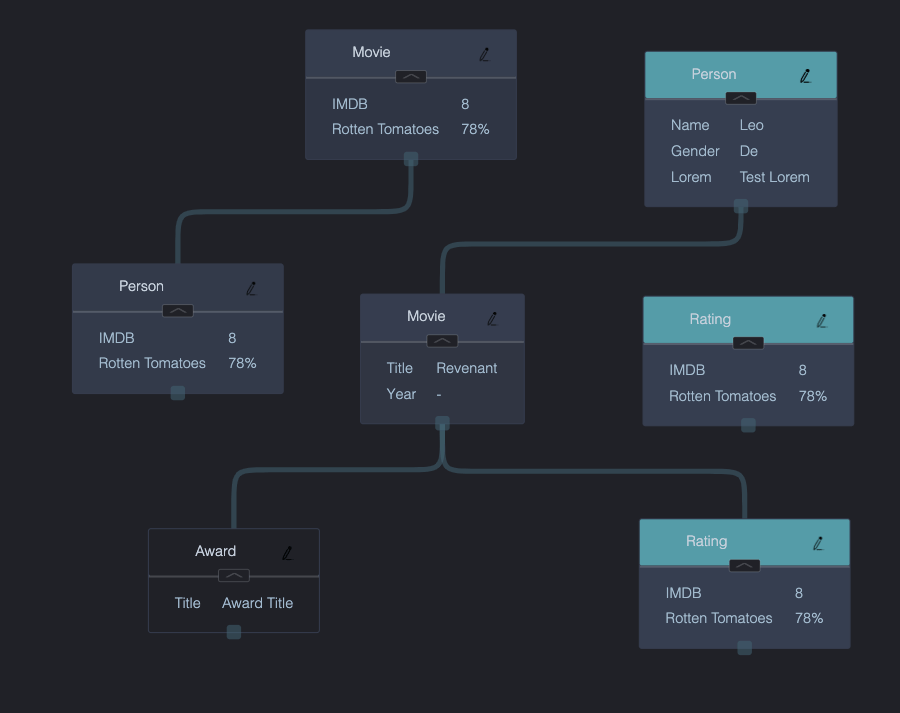Collapse the Award node
Screen dimensions: 900x713
(233, 576)
